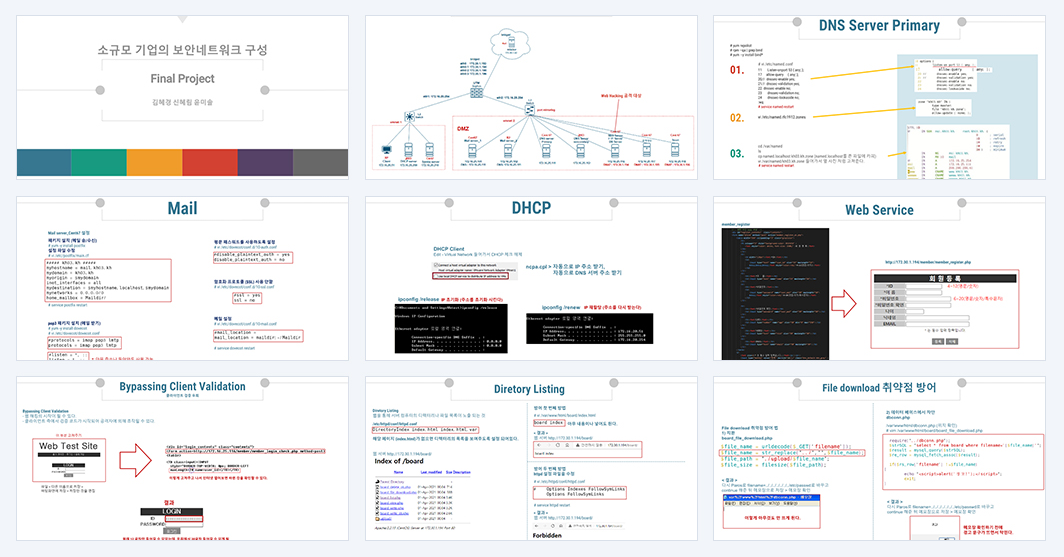
Task: Click the firewall icon below the cloud
Action: click(476, 91)
